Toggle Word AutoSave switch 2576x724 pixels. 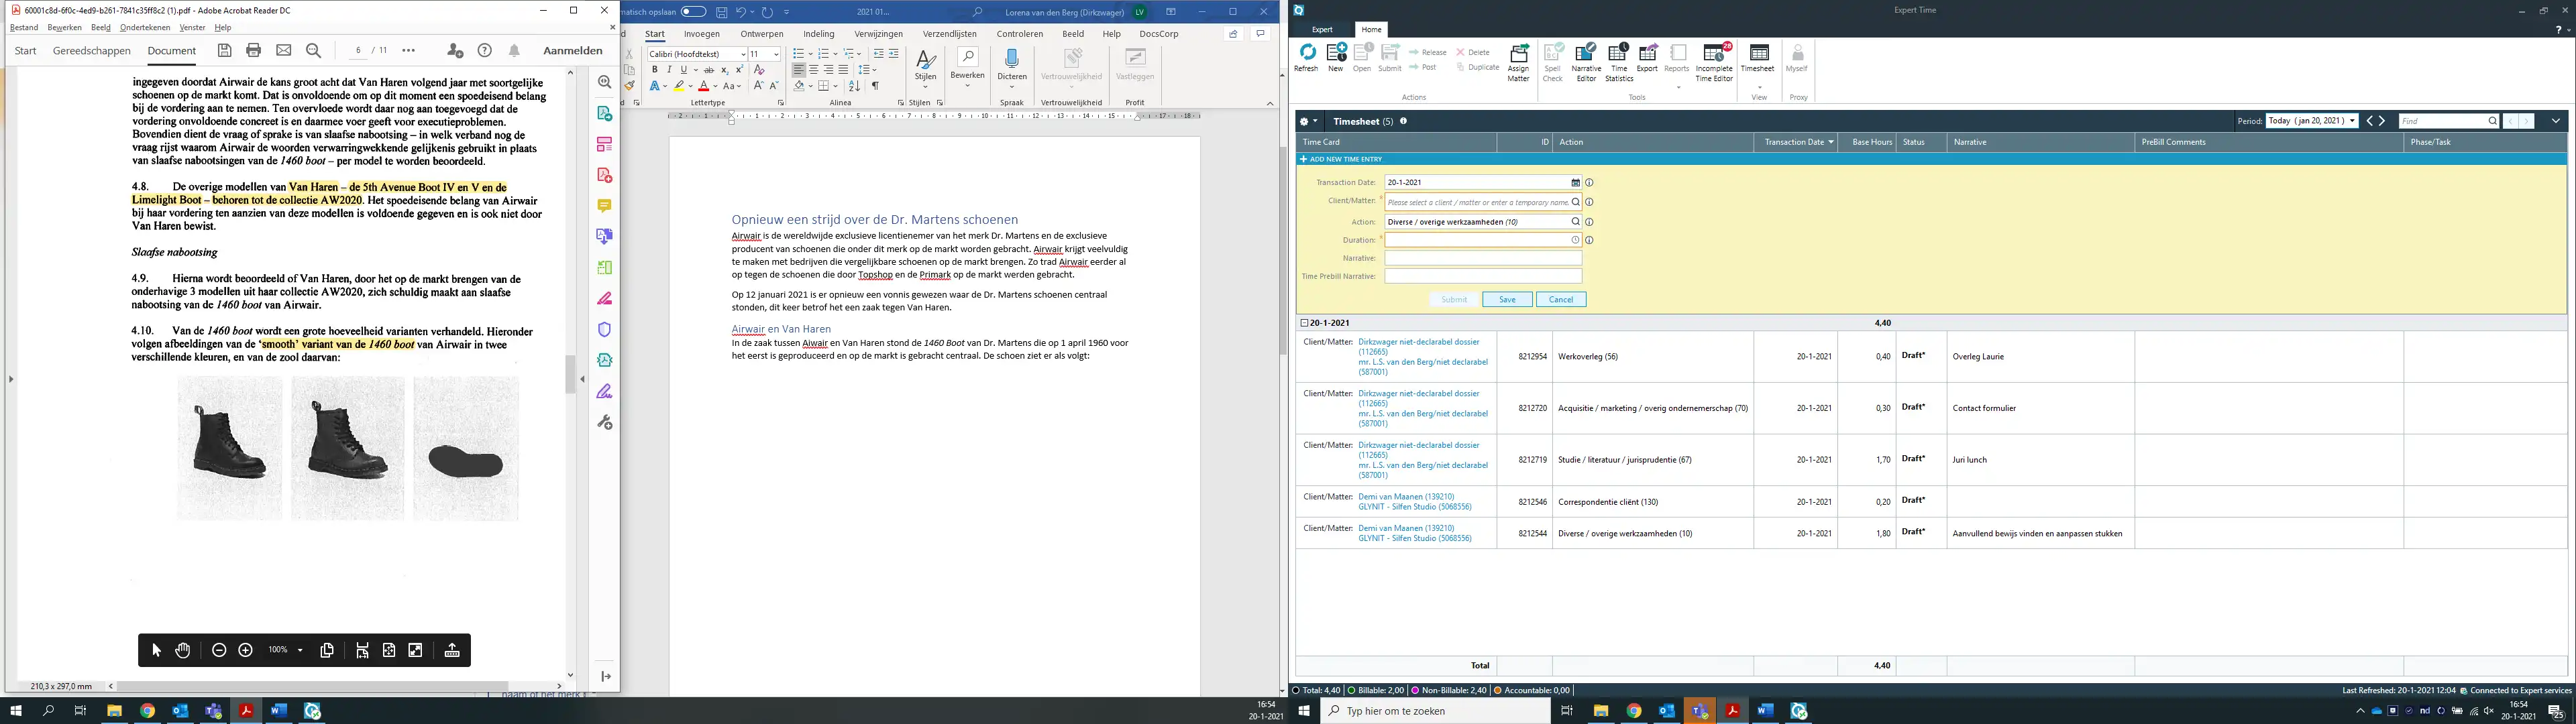tap(693, 12)
